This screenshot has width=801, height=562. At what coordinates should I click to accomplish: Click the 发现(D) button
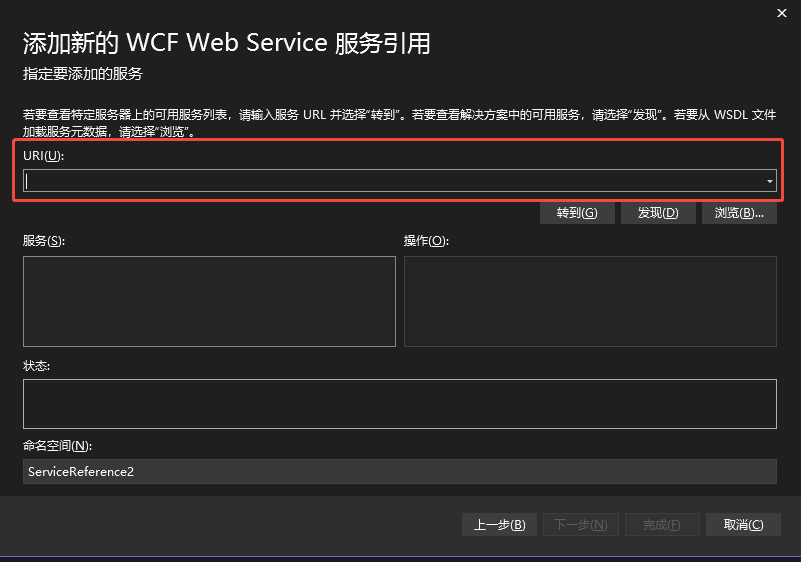click(658, 213)
